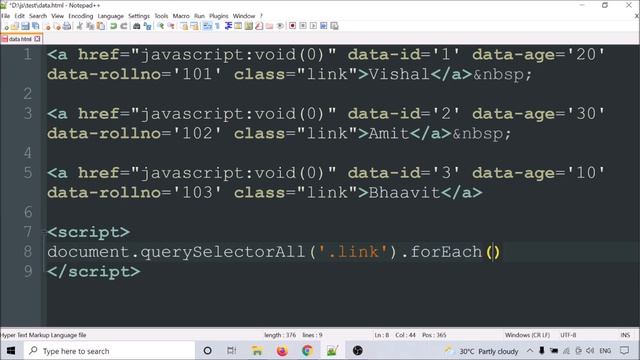Place cursor on 'Bhaavit' text in line 5
The width and height of the screenshot is (640, 360).
click(404, 192)
